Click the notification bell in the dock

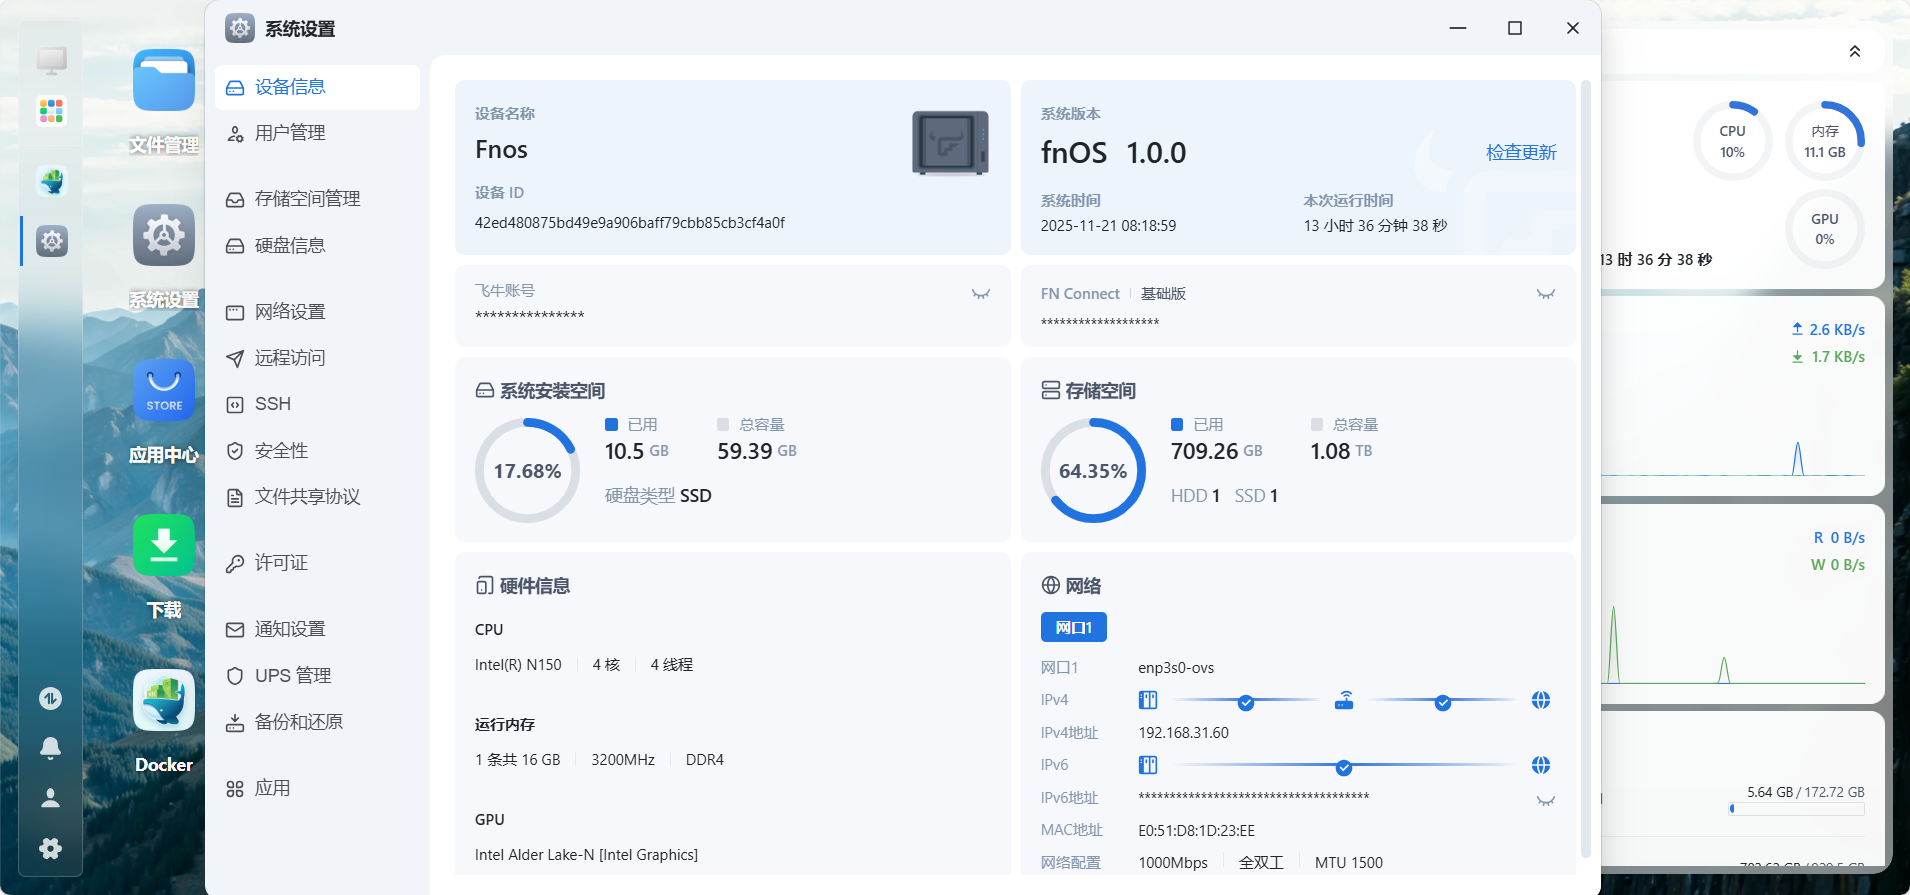point(50,748)
